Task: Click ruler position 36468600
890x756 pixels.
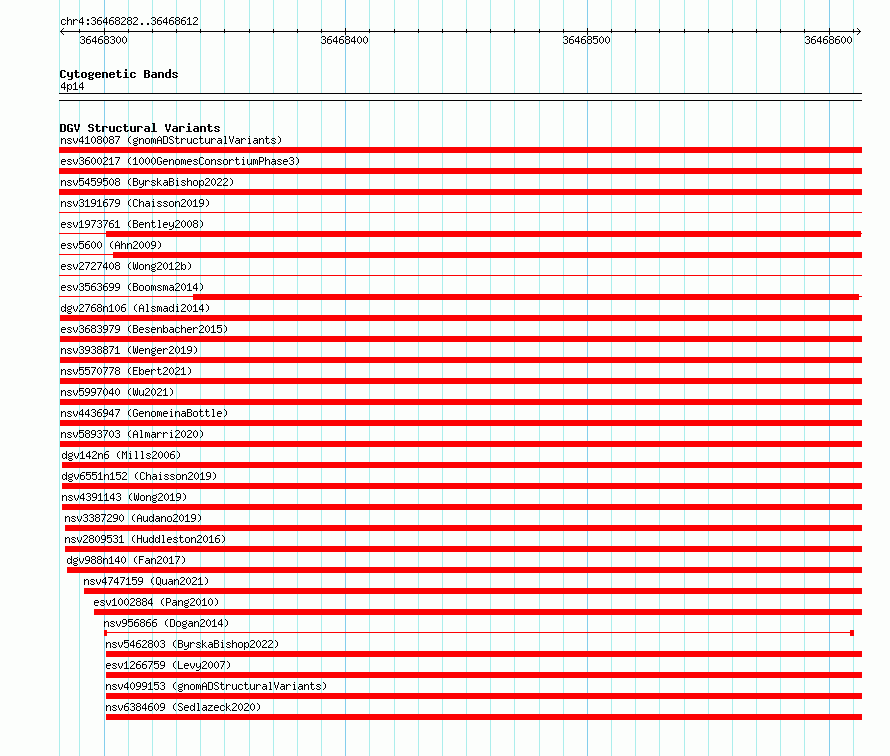Action: coord(828,40)
